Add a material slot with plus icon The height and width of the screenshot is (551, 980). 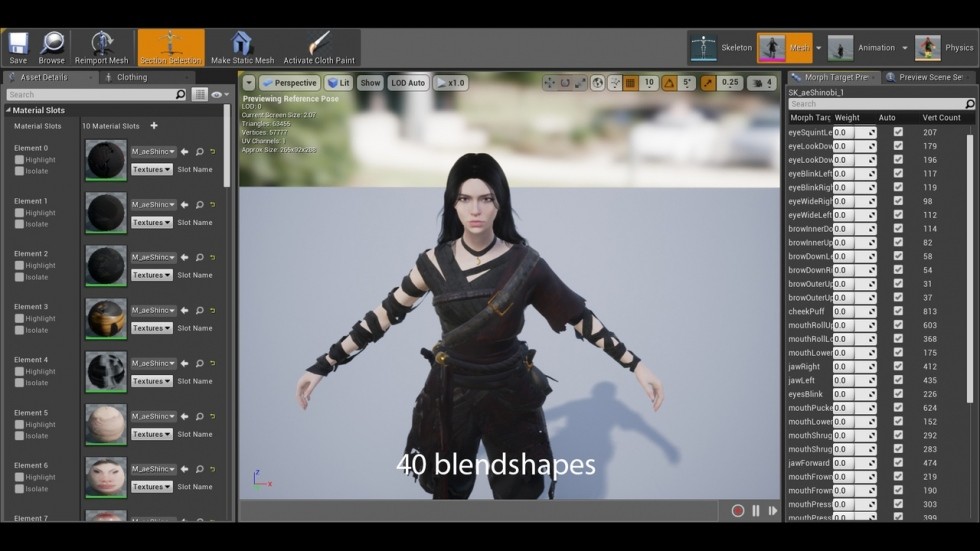pyautogui.click(x=154, y=126)
